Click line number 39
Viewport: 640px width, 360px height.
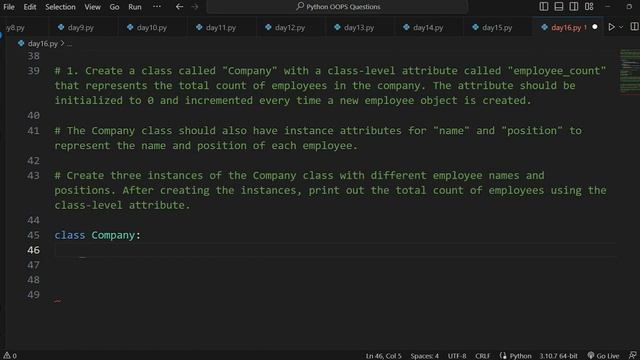33,71
